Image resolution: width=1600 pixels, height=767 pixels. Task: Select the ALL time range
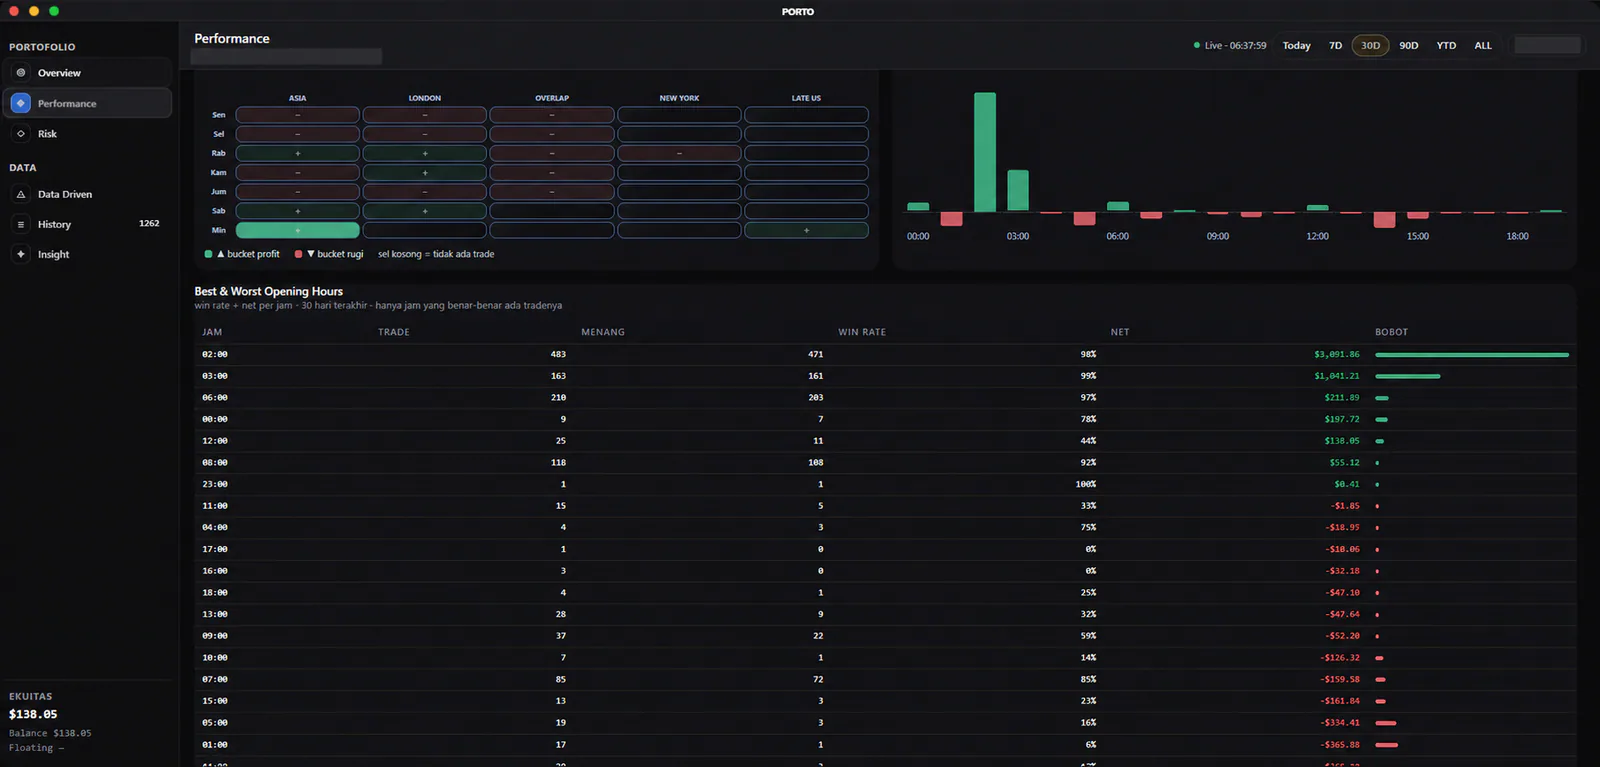click(1483, 46)
